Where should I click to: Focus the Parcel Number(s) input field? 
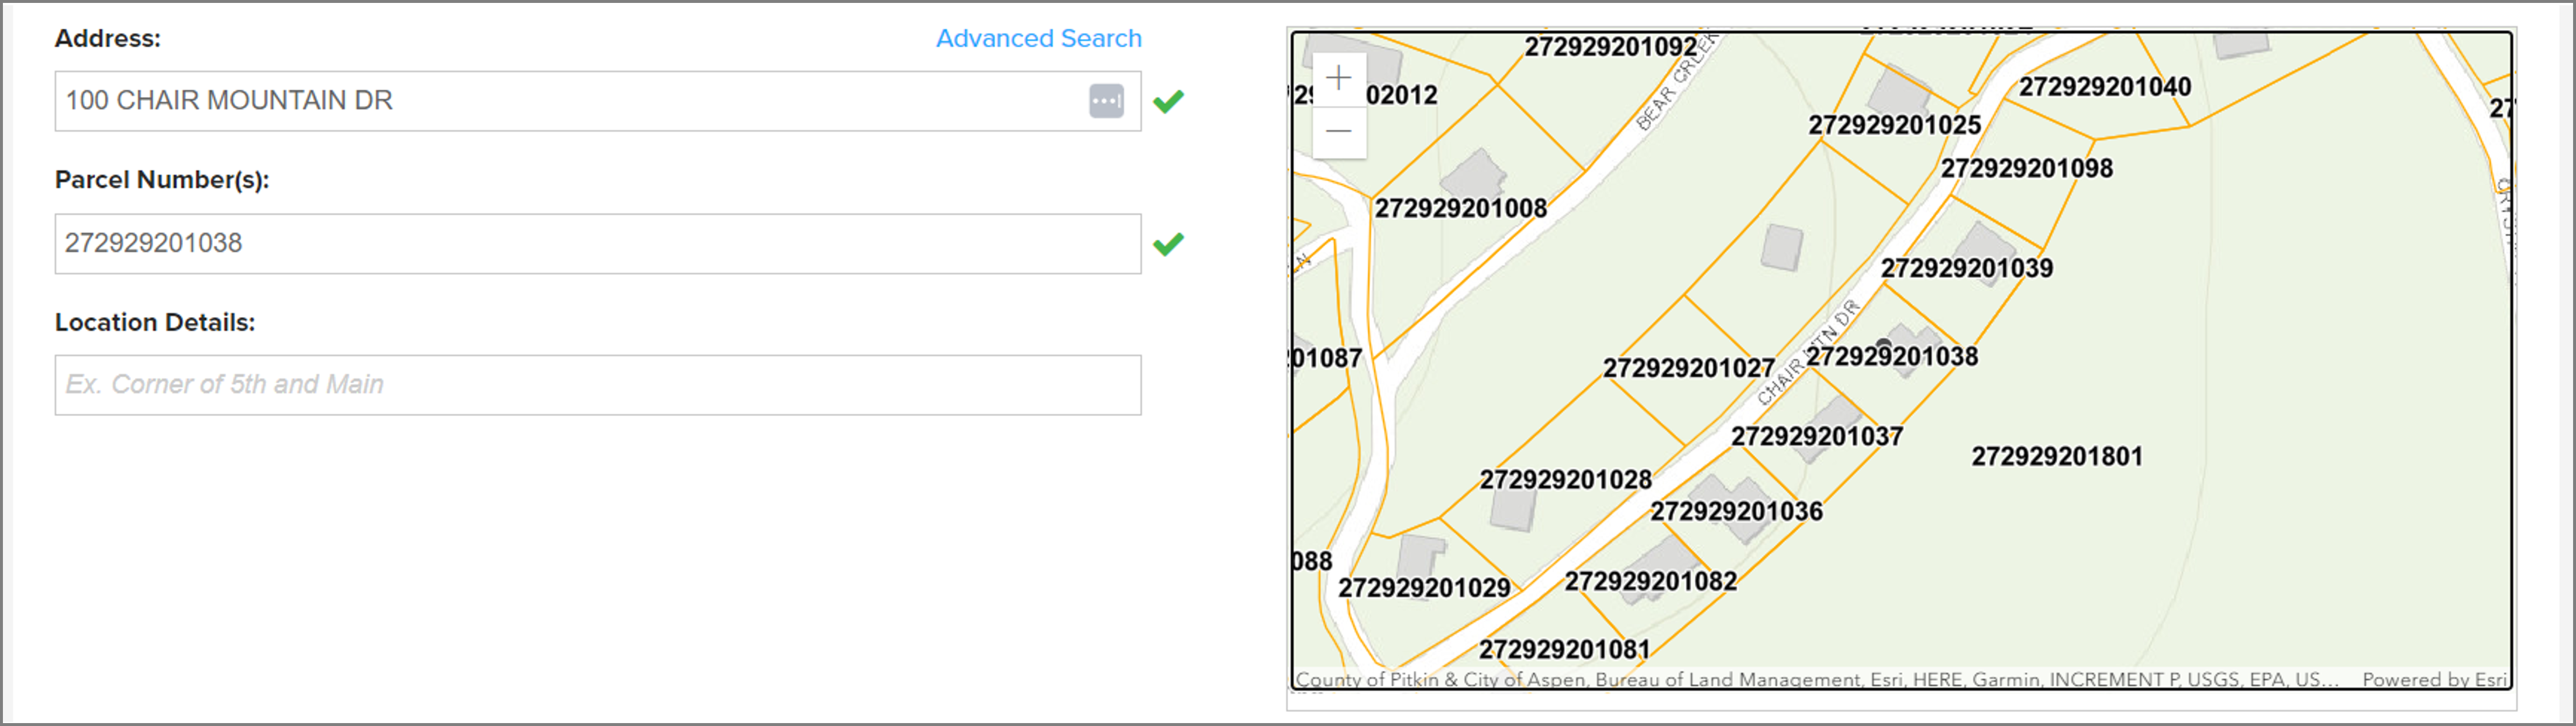(597, 243)
